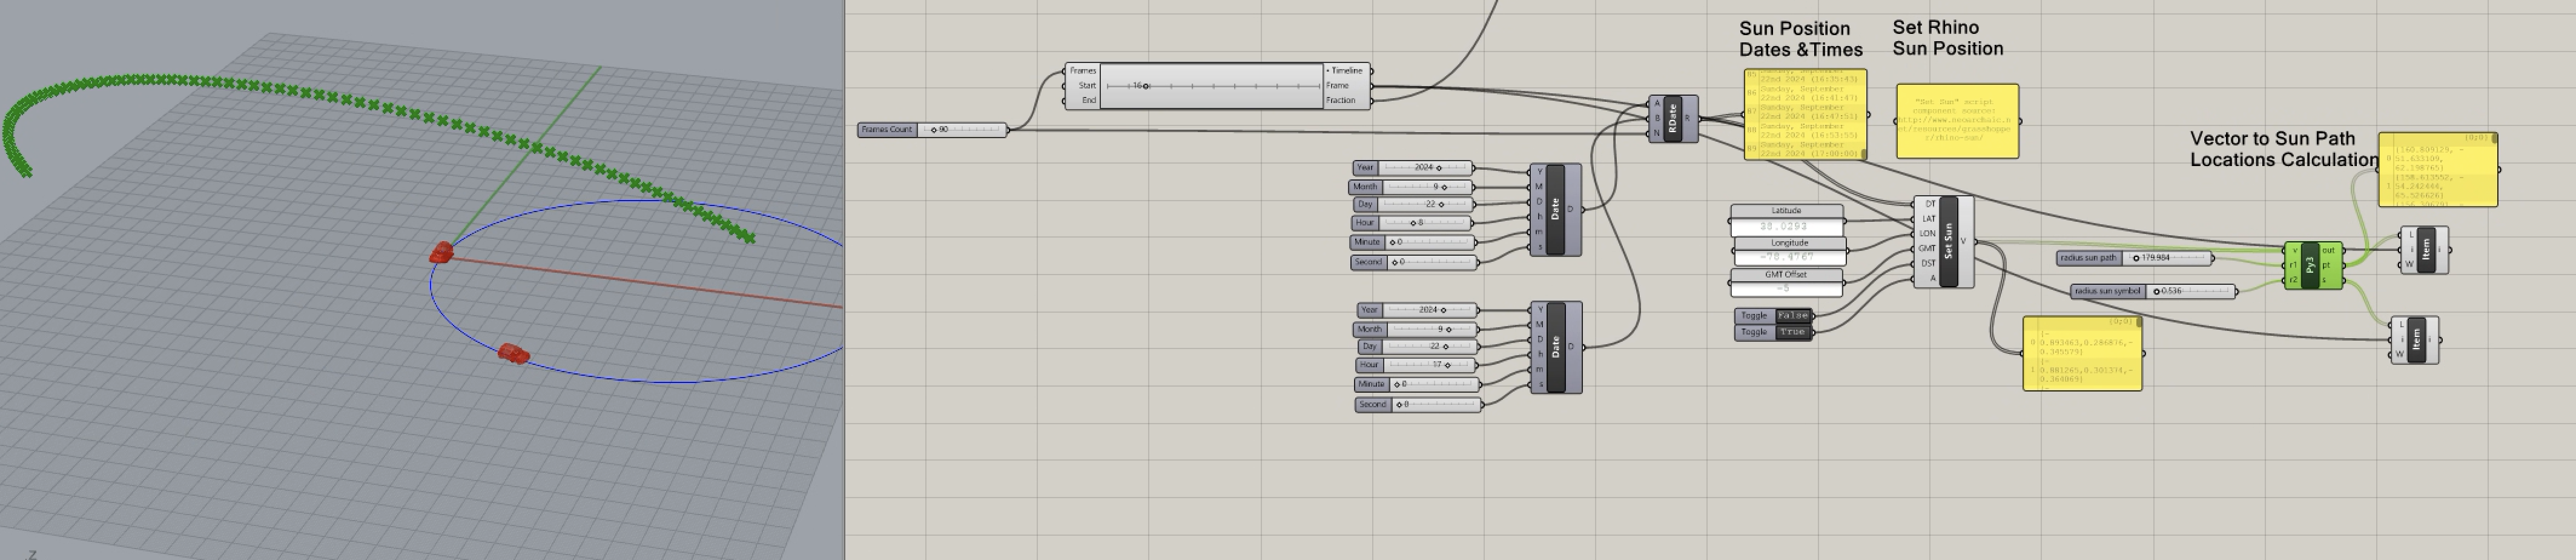Select the Date component fed by Hour 17
The image size is (2576, 560).
coord(1555,347)
